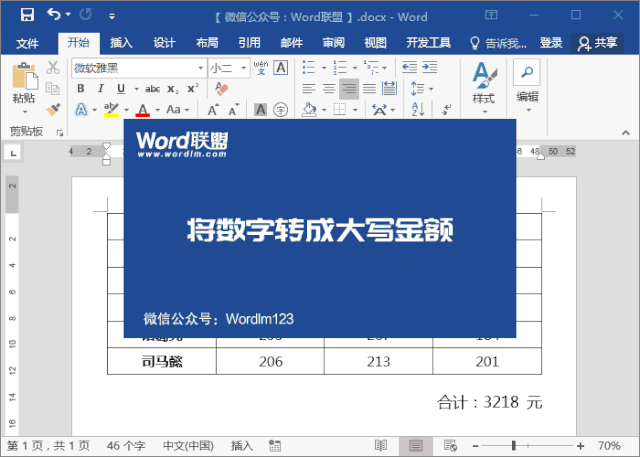Switch to the 开发工具 ribbon tab

[428, 42]
